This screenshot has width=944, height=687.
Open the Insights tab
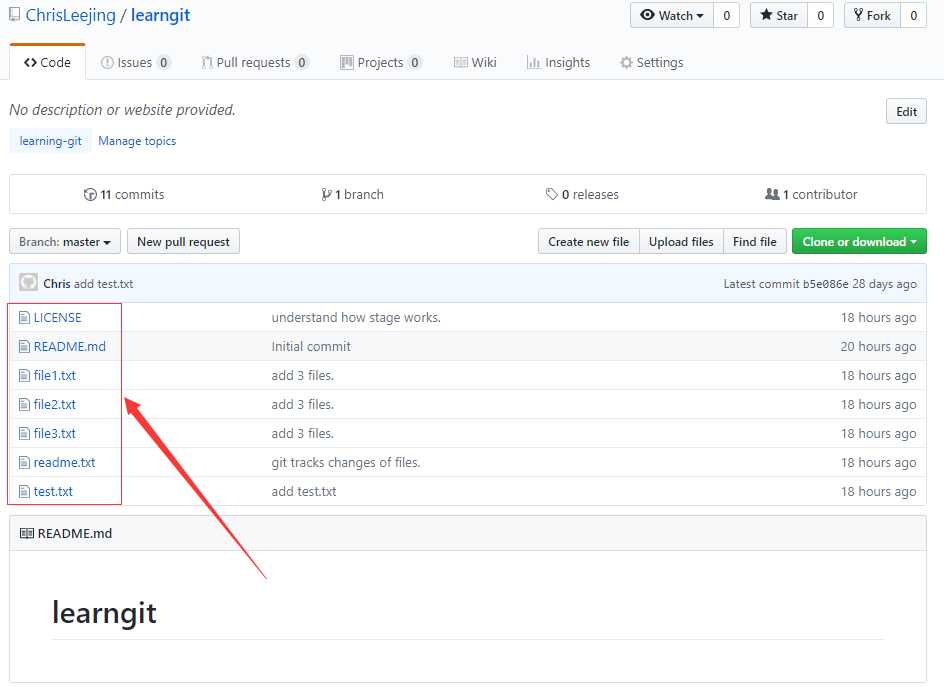[x=558, y=62]
